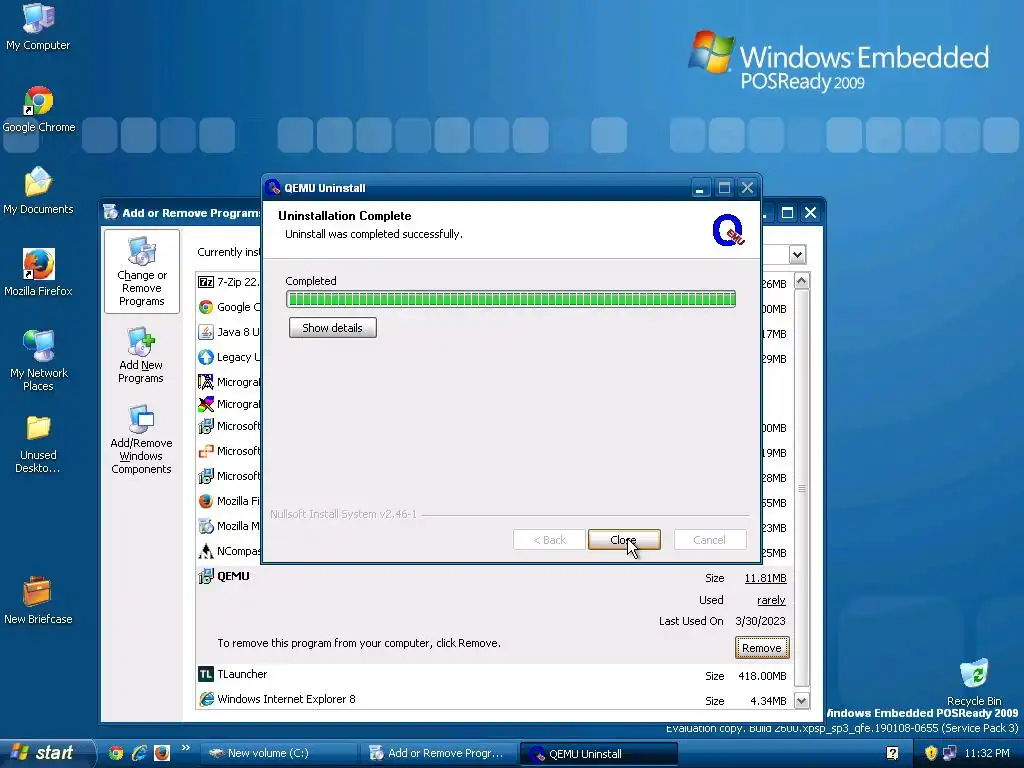This screenshot has width=1024, height=768.
Task: Open the Sort by dropdown arrow
Action: pos(797,255)
